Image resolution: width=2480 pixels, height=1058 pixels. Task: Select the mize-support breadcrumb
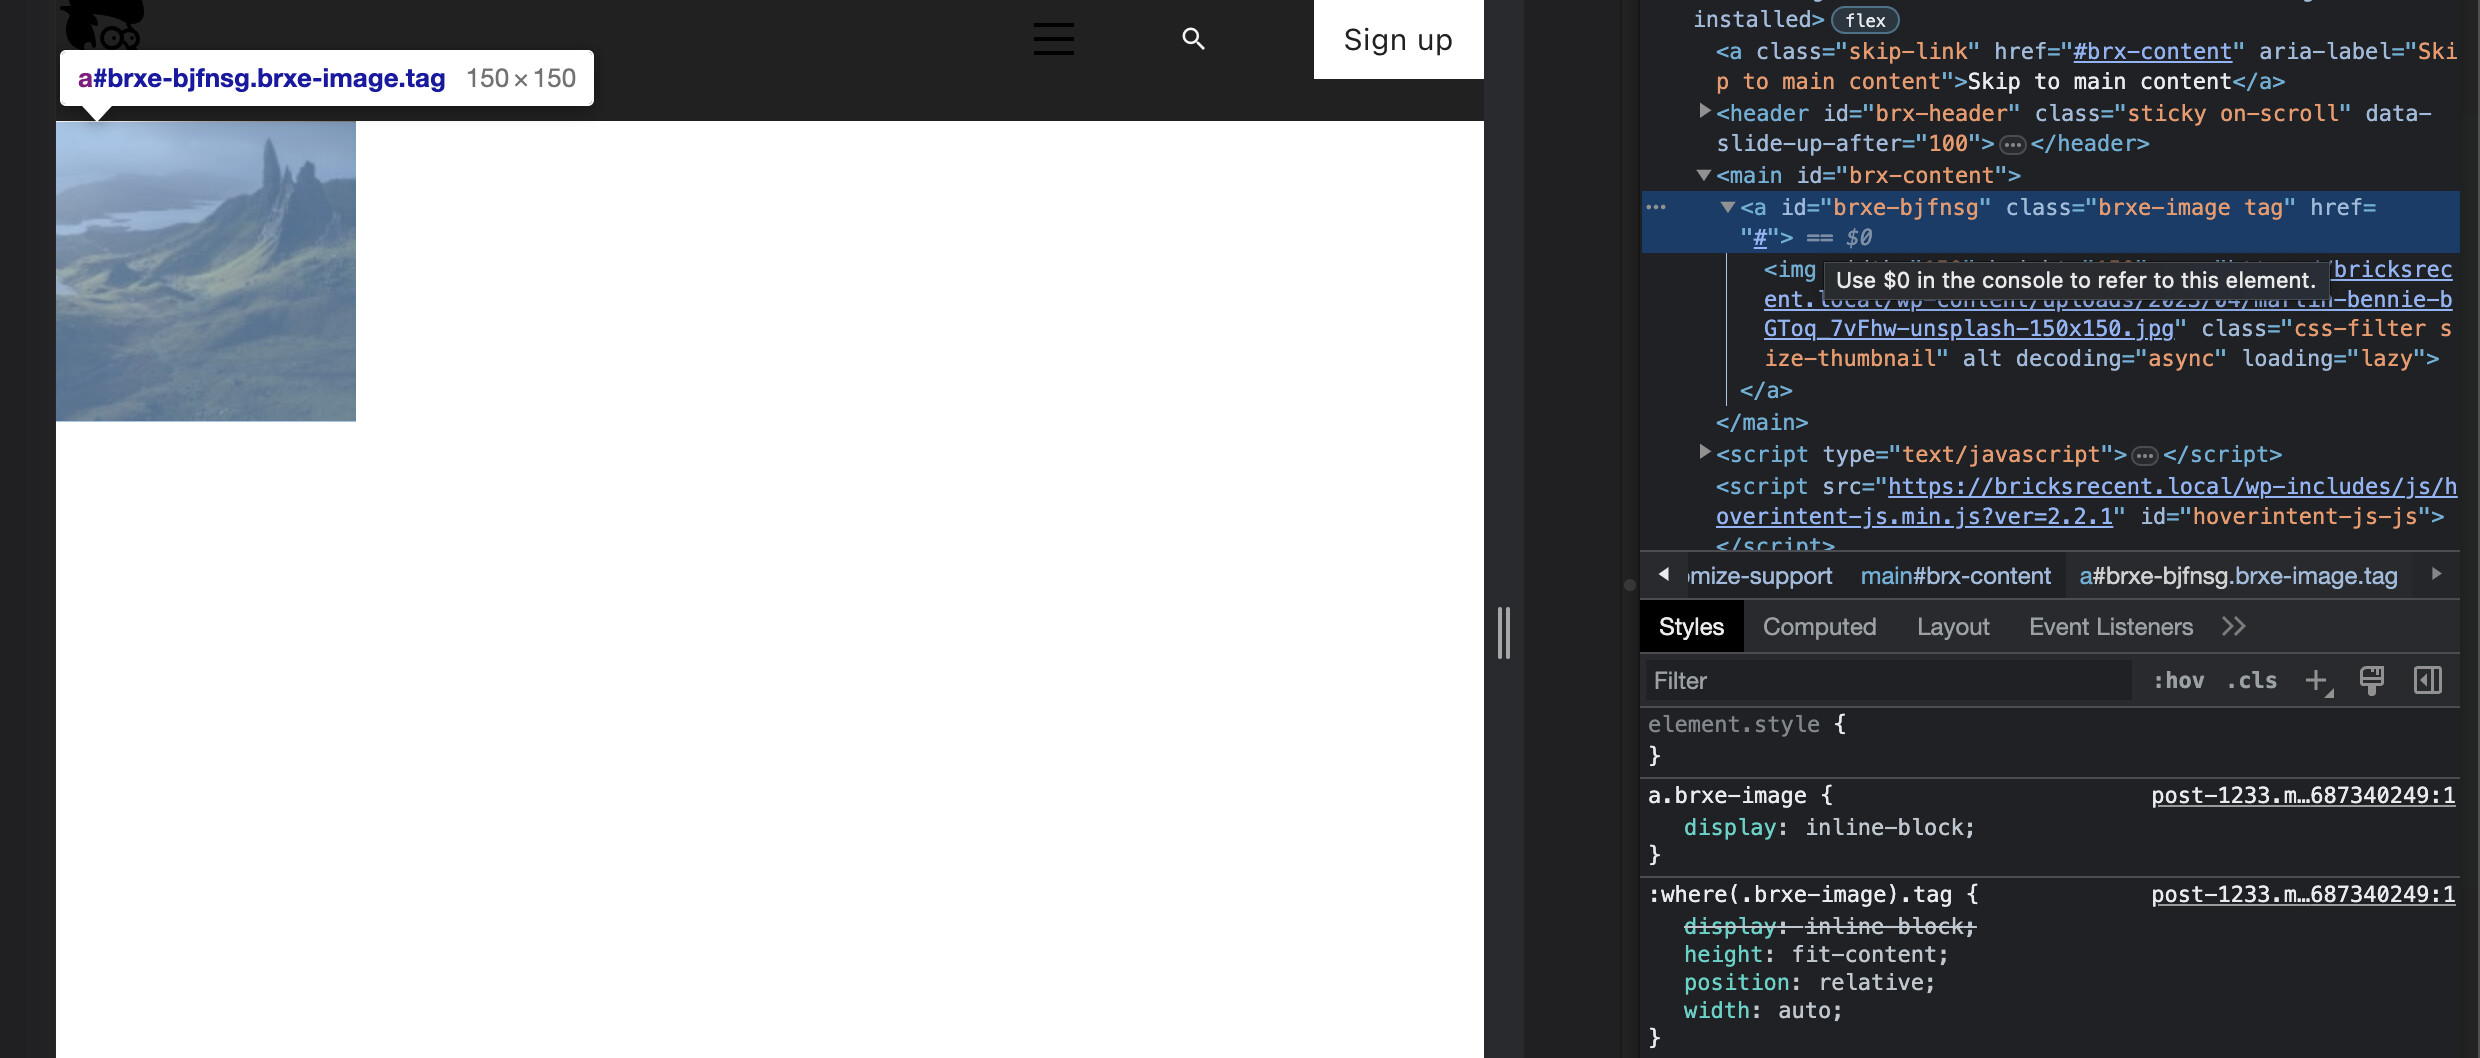[1760, 576]
